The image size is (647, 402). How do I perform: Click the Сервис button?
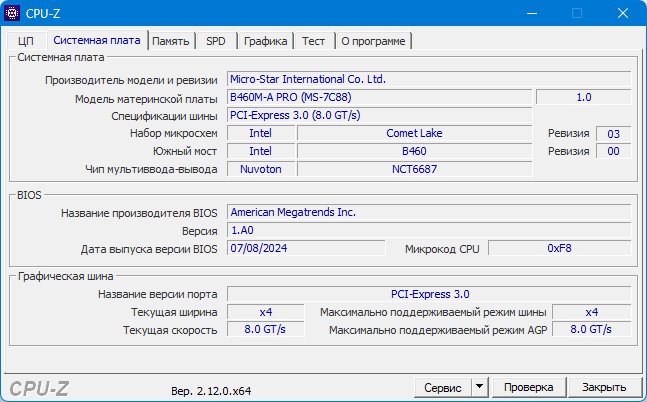[443, 388]
